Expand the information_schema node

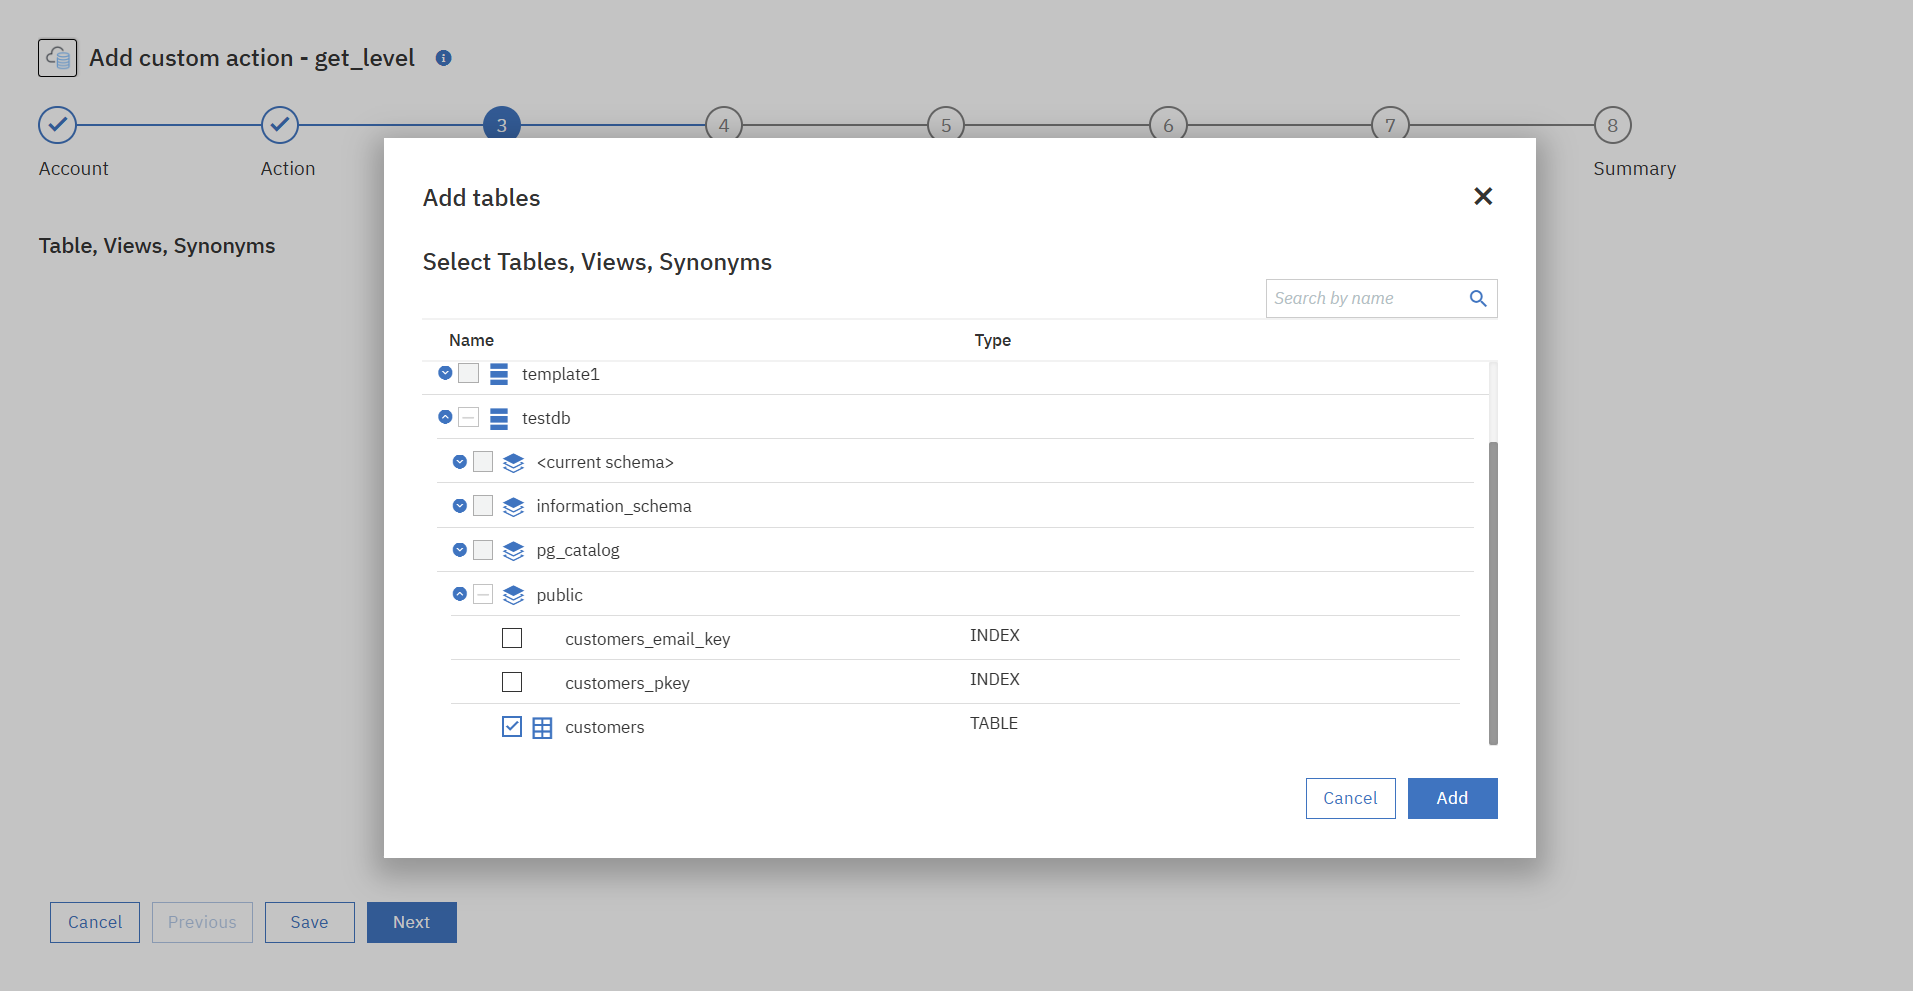pos(460,505)
